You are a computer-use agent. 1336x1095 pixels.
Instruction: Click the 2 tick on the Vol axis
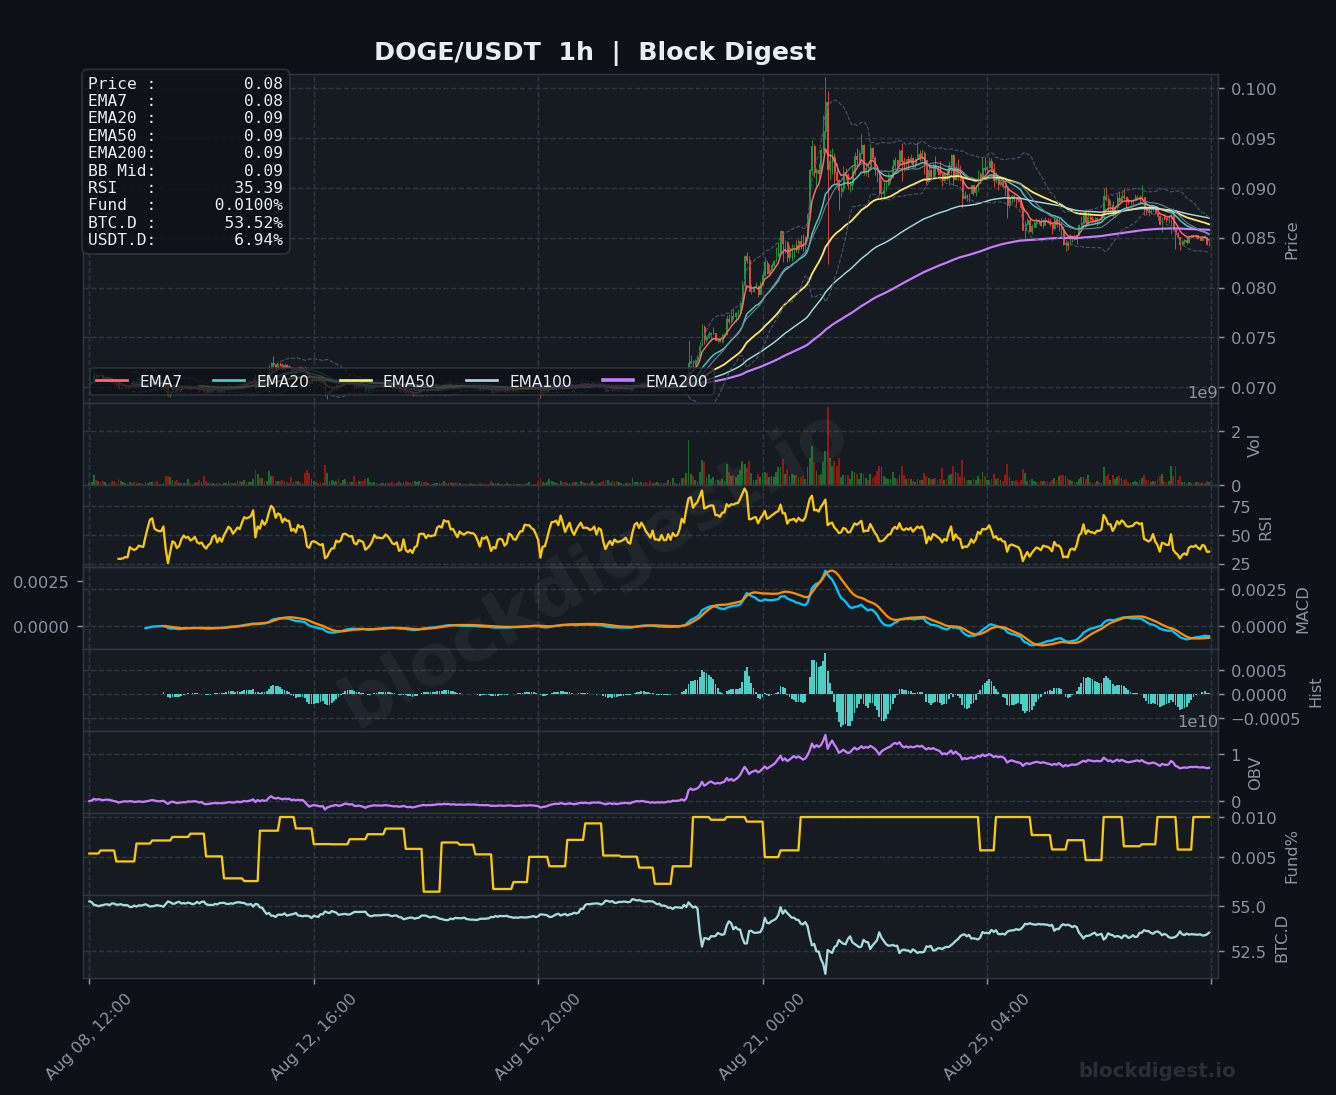click(x=1236, y=432)
